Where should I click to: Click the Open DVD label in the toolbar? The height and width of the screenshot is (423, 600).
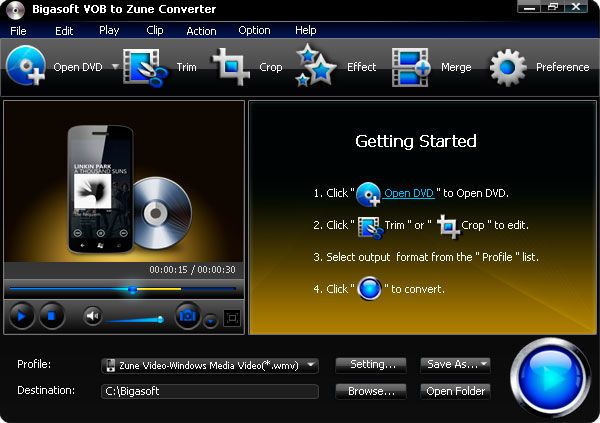(x=78, y=67)
